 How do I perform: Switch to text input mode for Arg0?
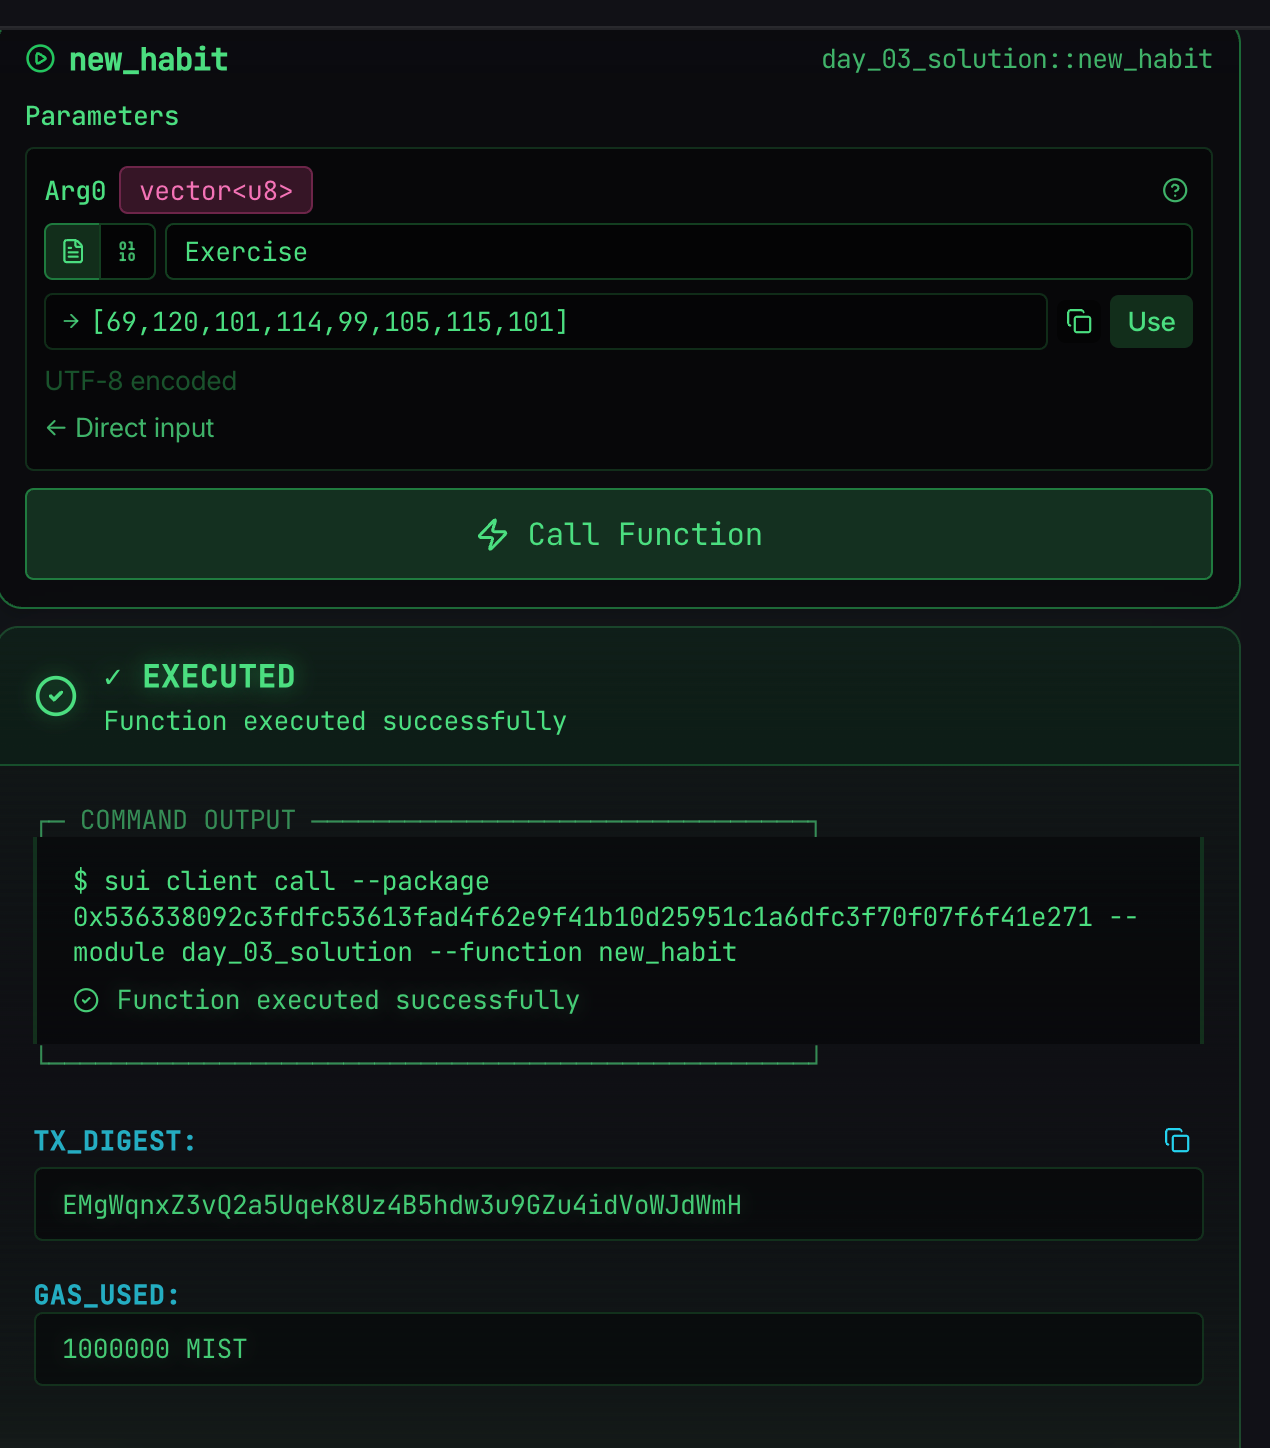[x=72, y=251]
